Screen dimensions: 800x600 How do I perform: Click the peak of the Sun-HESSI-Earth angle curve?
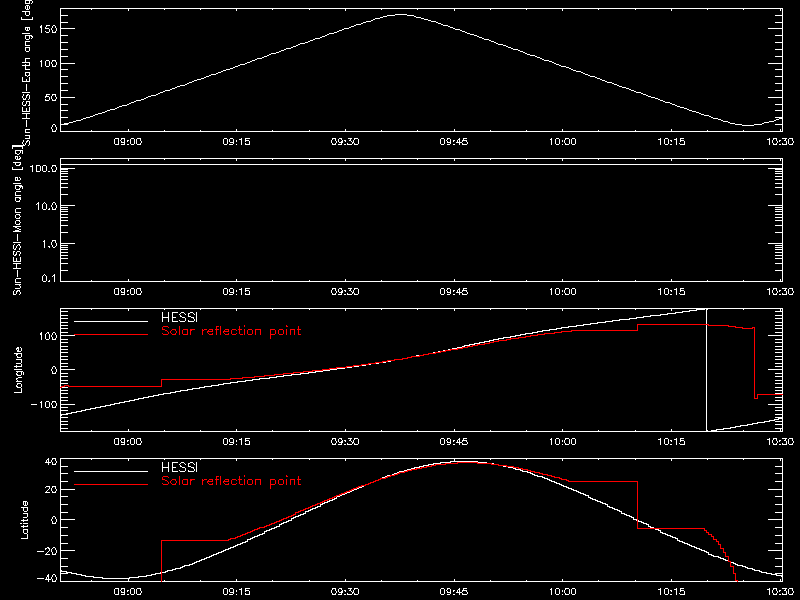point(401,15)
